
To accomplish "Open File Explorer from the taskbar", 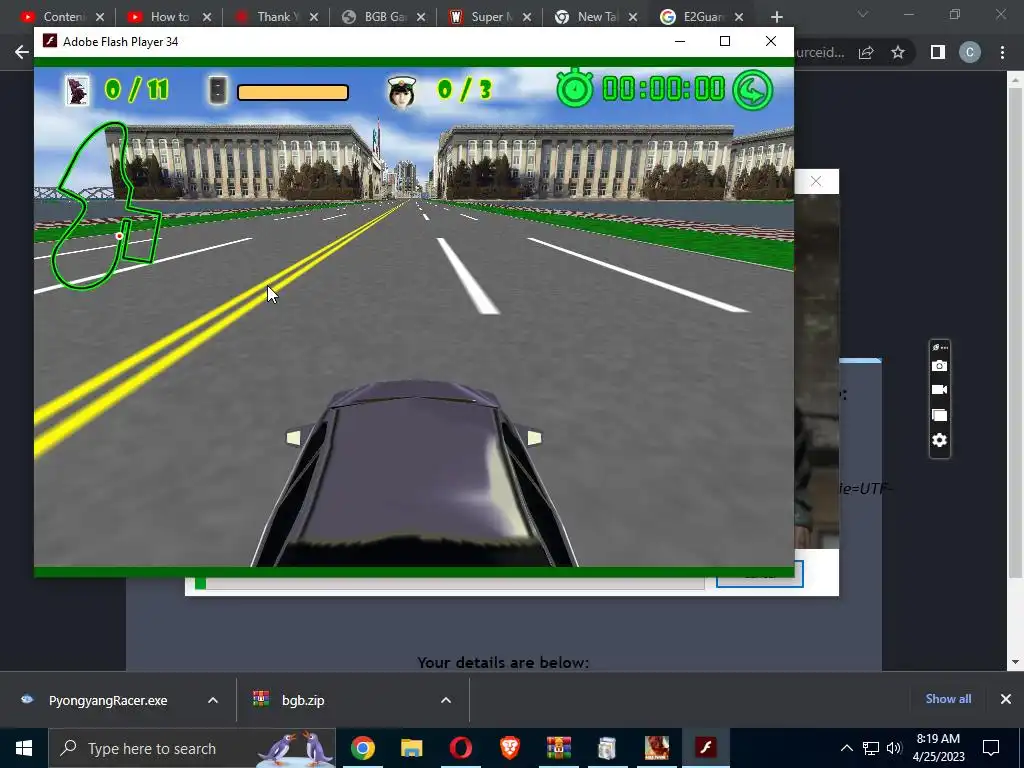I will 411,748.
